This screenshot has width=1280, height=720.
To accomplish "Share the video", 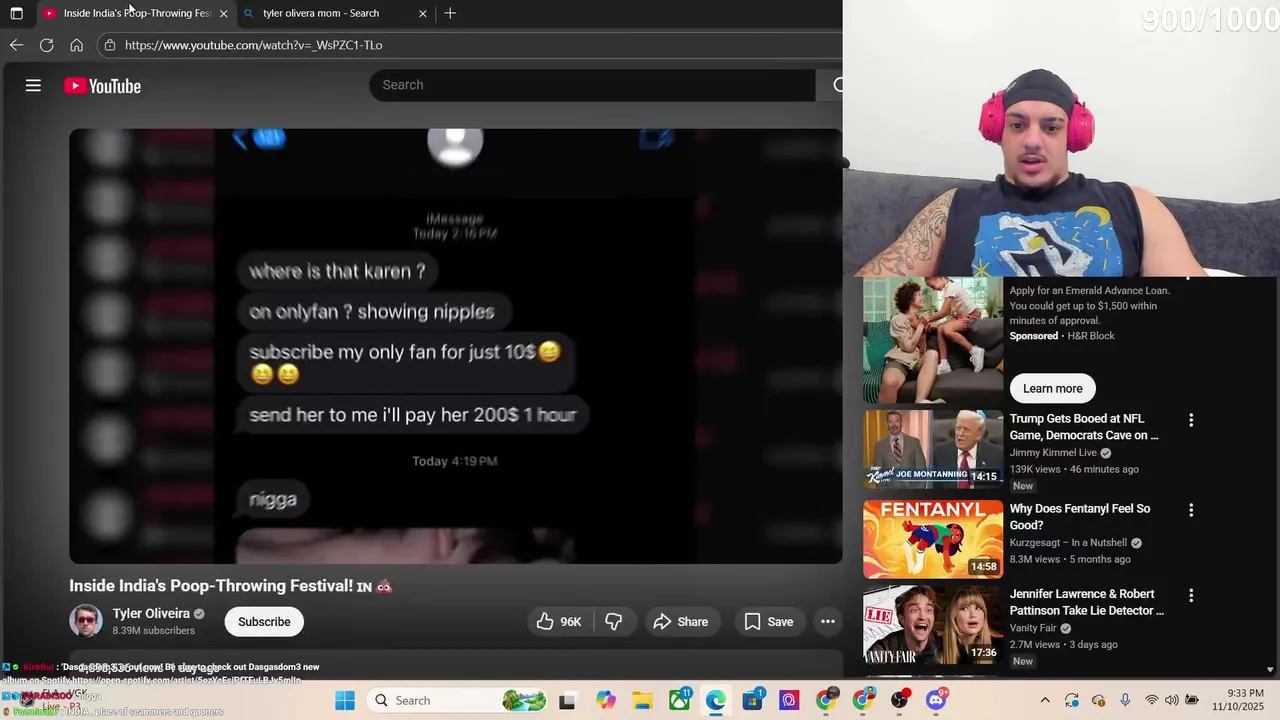I will tap(680, 622).
